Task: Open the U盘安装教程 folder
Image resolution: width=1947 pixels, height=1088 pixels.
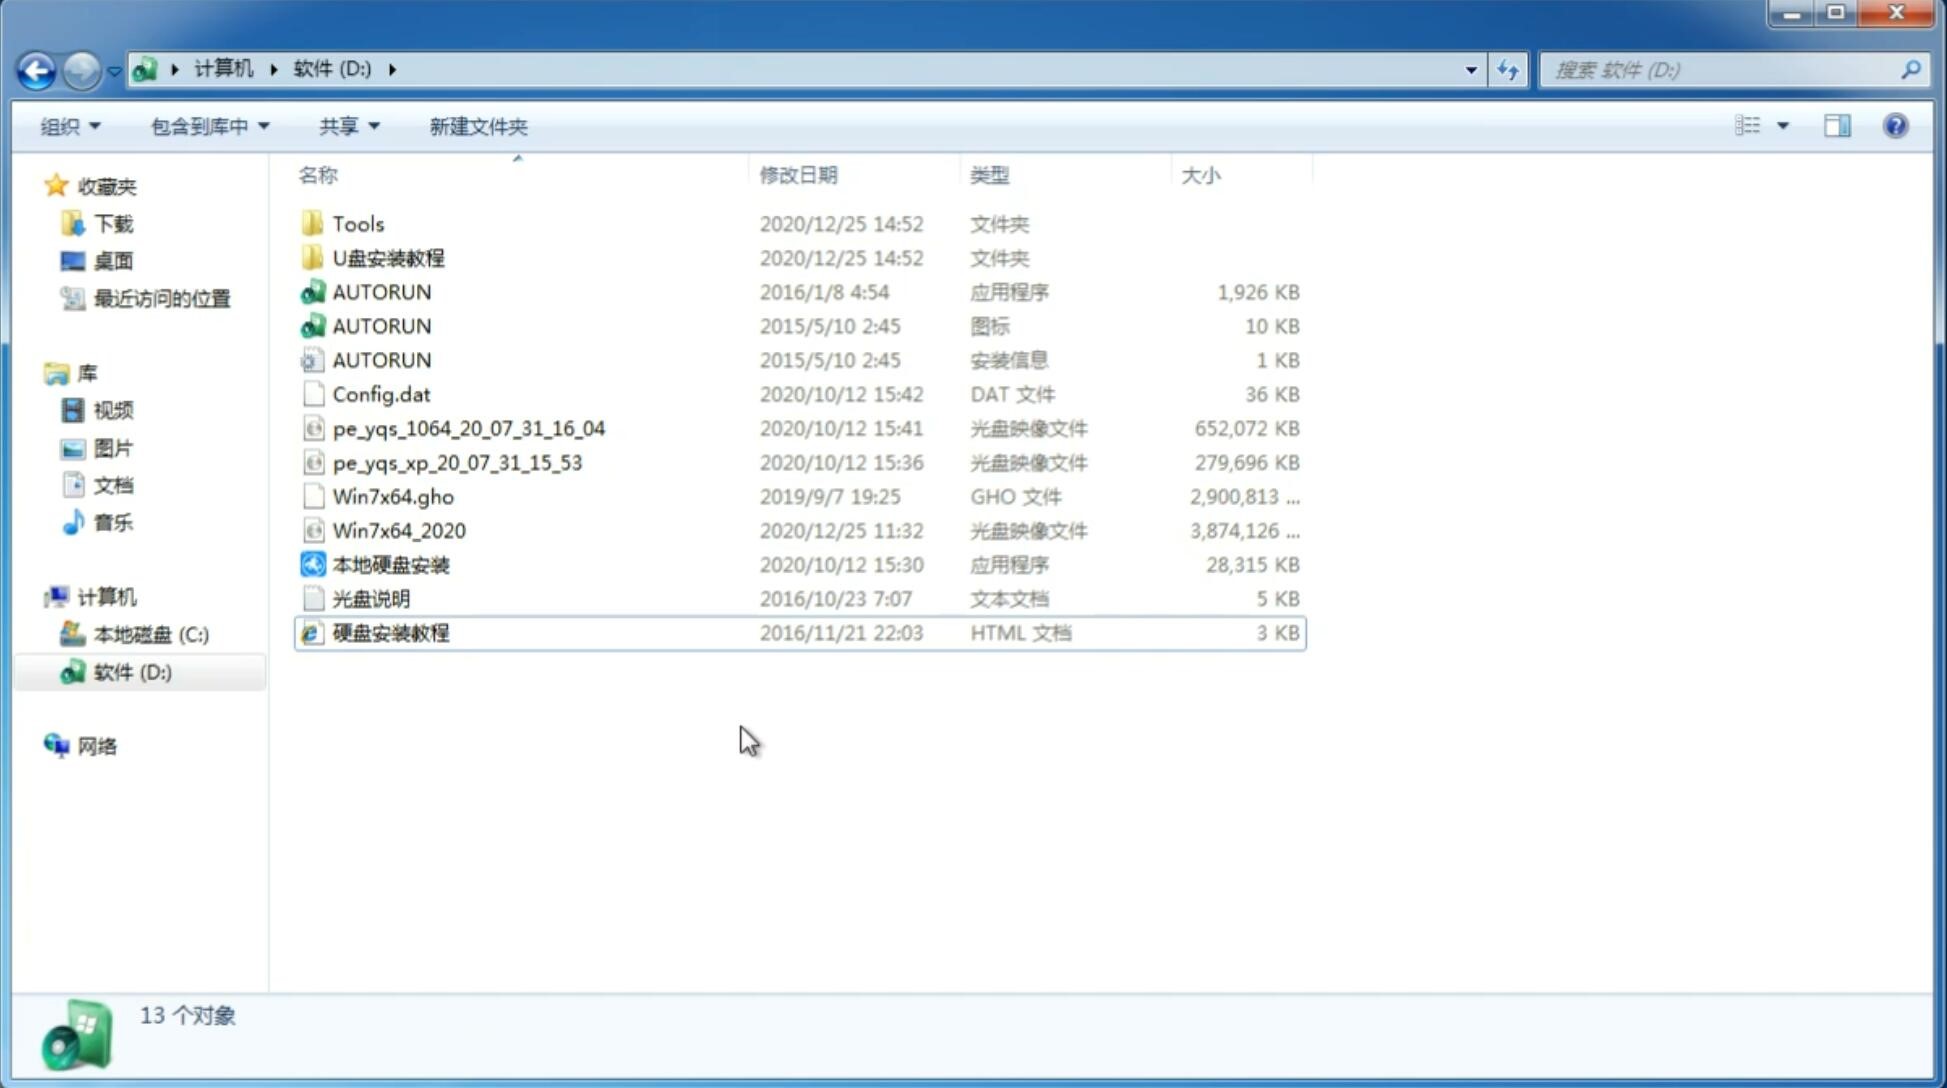Action: coord(386,258)
